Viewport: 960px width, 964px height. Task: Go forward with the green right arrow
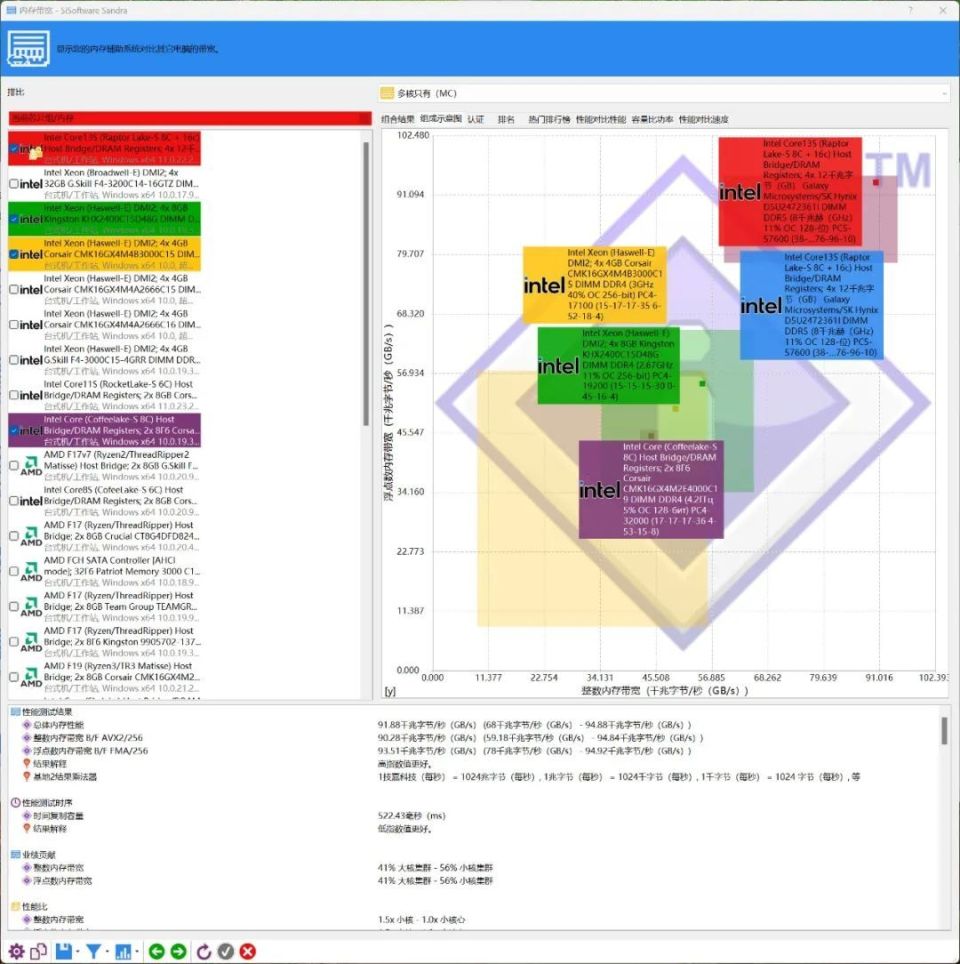pos(178,951)
